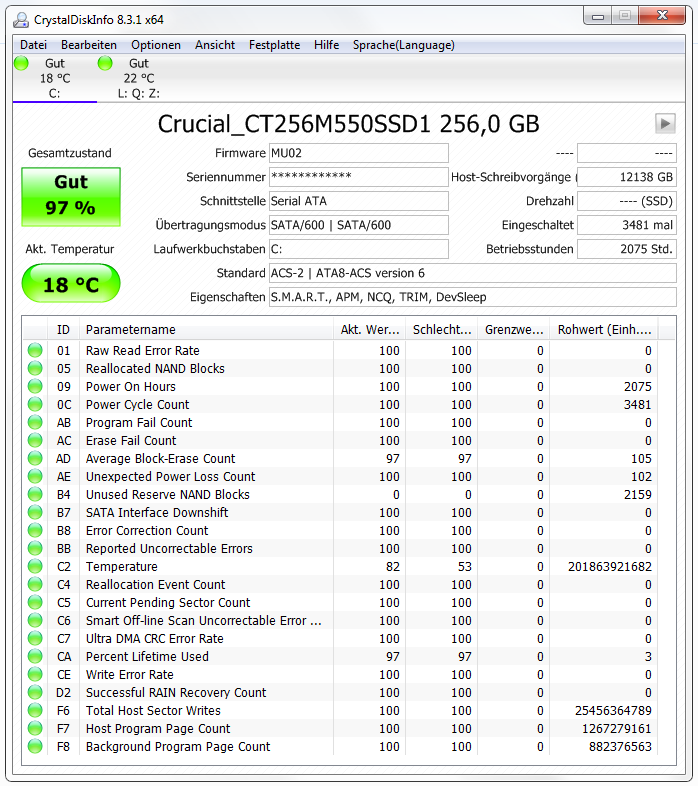Click the Akt. Wer... column header
The height and width of the screenshot is (786, 698).
tap(370, 329)
